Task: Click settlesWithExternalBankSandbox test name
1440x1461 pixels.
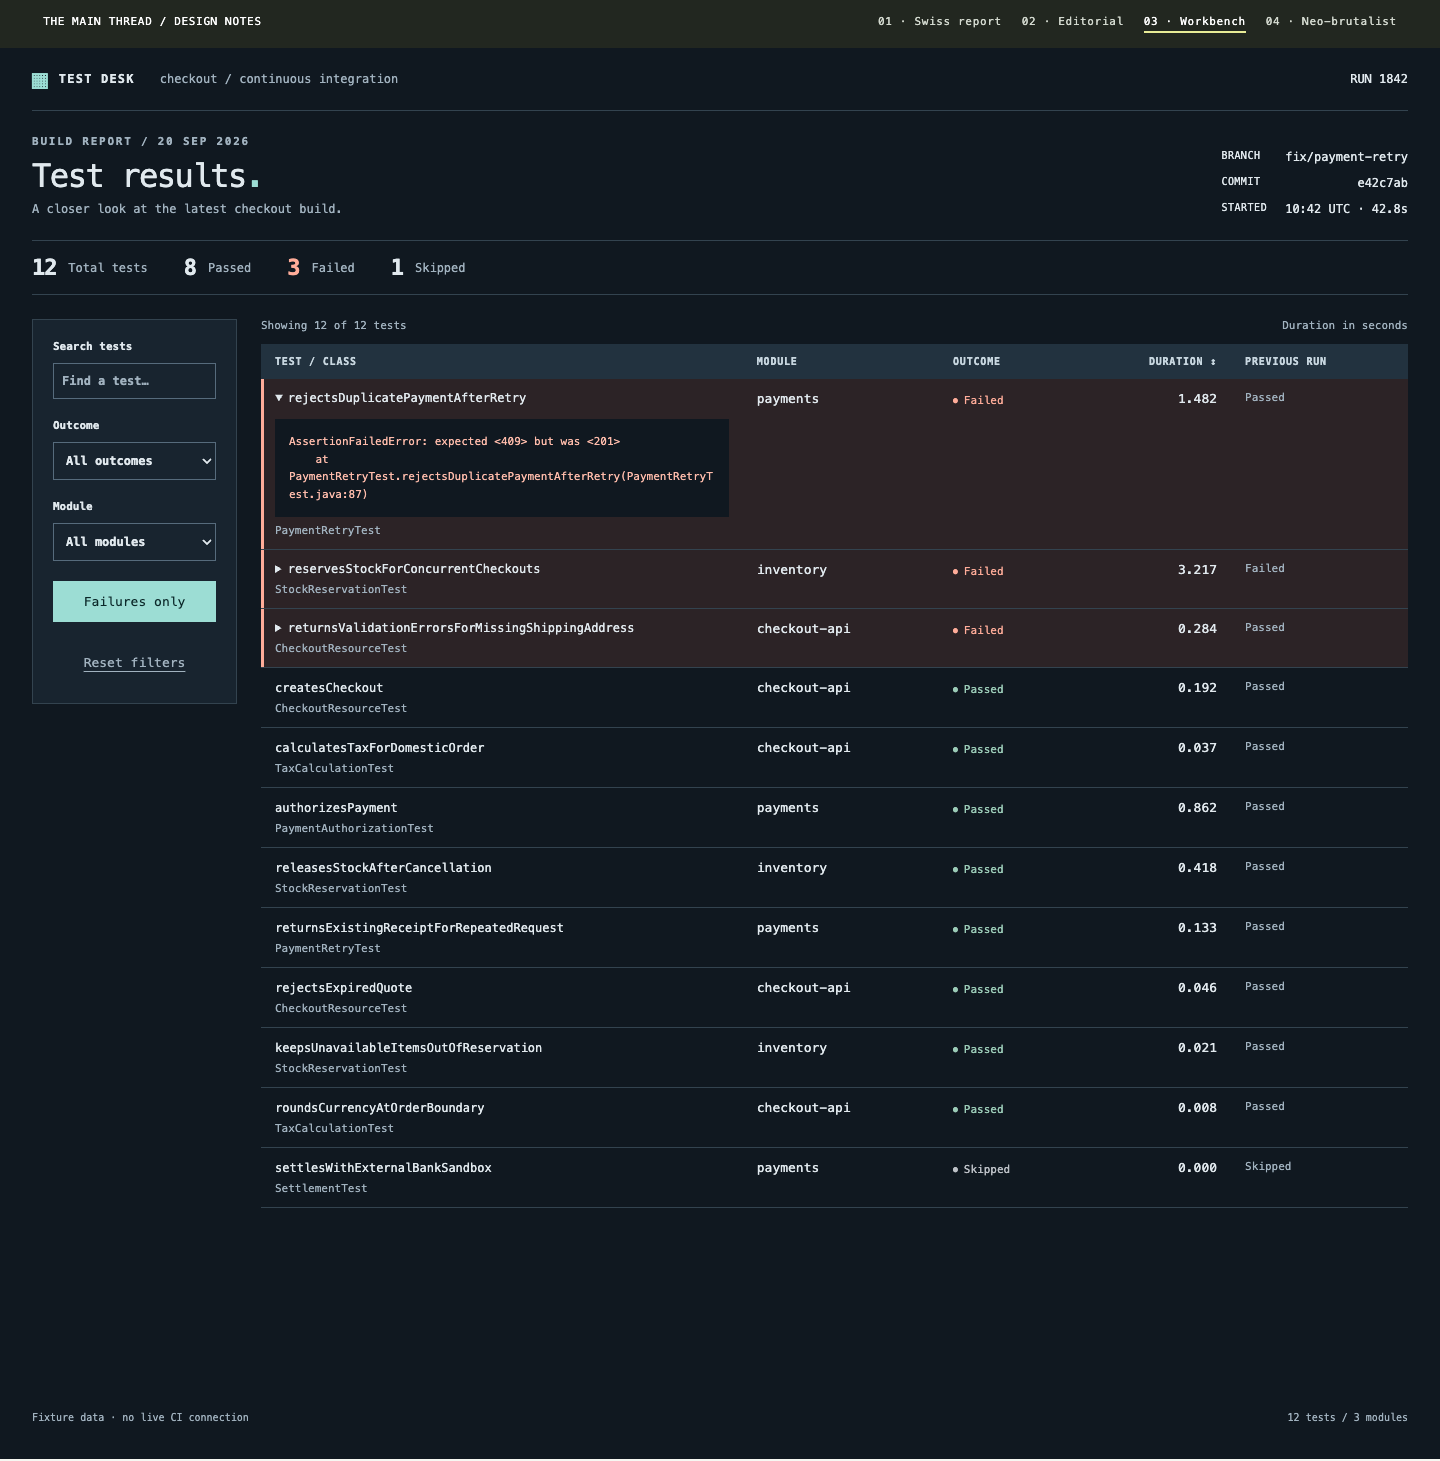Action: (x=383, y=1168)
